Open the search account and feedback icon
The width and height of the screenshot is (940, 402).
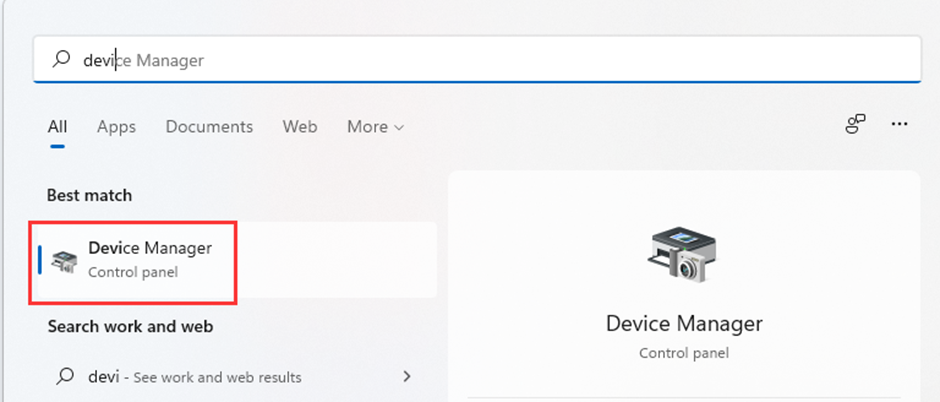(x=855, y=125)
